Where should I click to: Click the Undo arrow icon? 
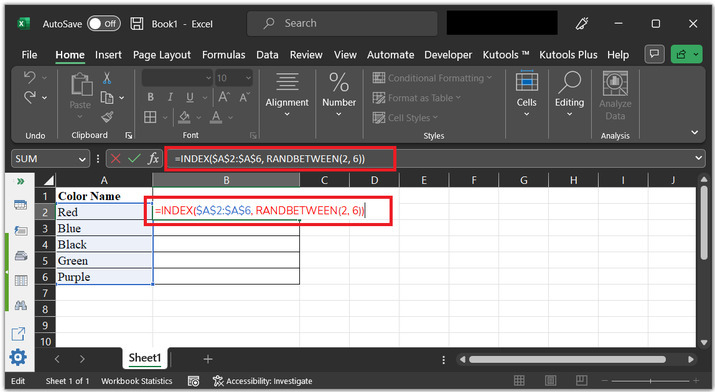click(x=30, y=77)
